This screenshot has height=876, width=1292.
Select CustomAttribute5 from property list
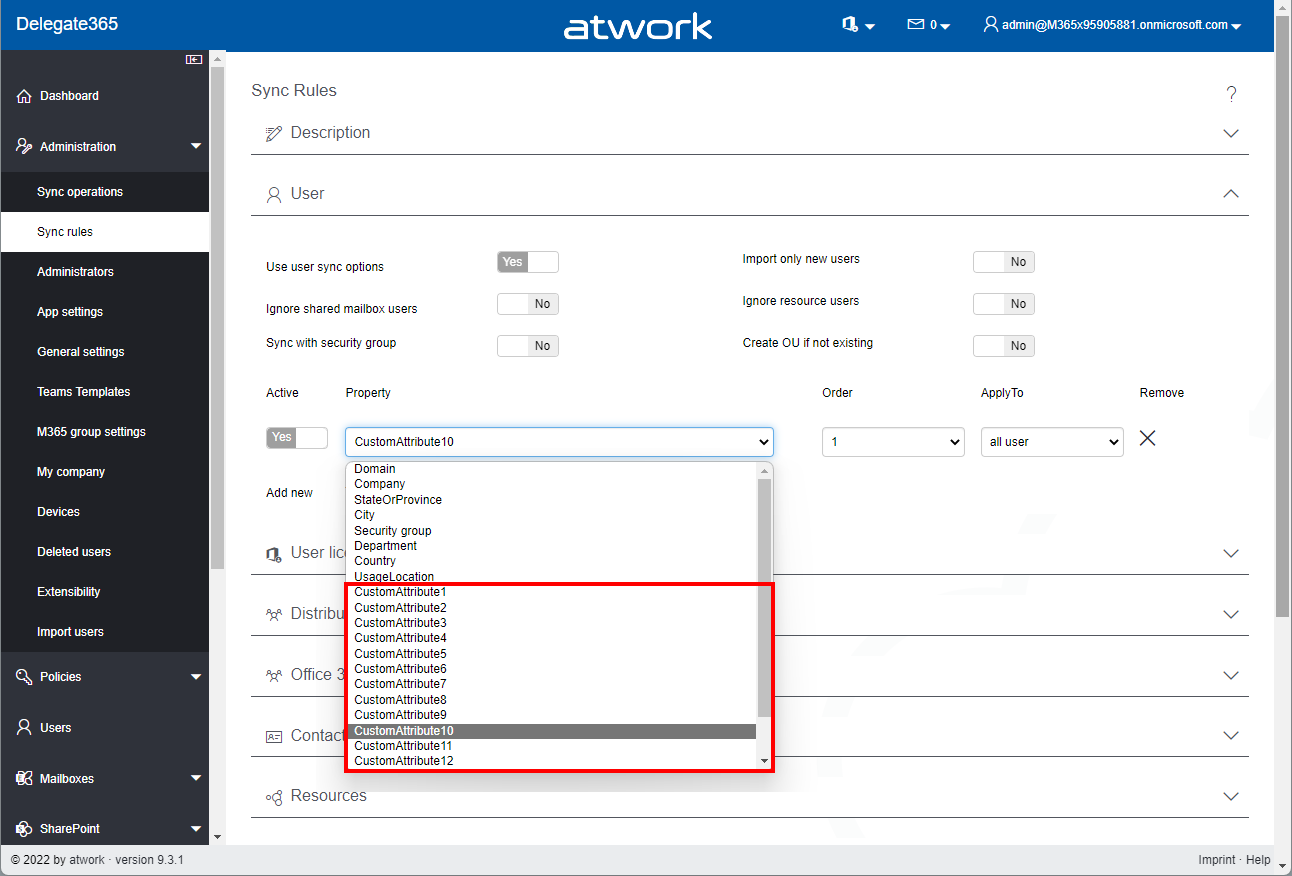click(x=400, y=654)
